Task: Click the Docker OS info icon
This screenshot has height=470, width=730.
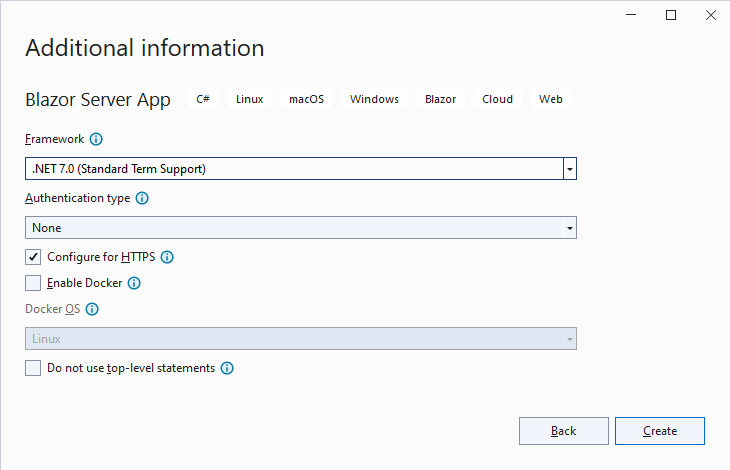Action: coord(92,309)
